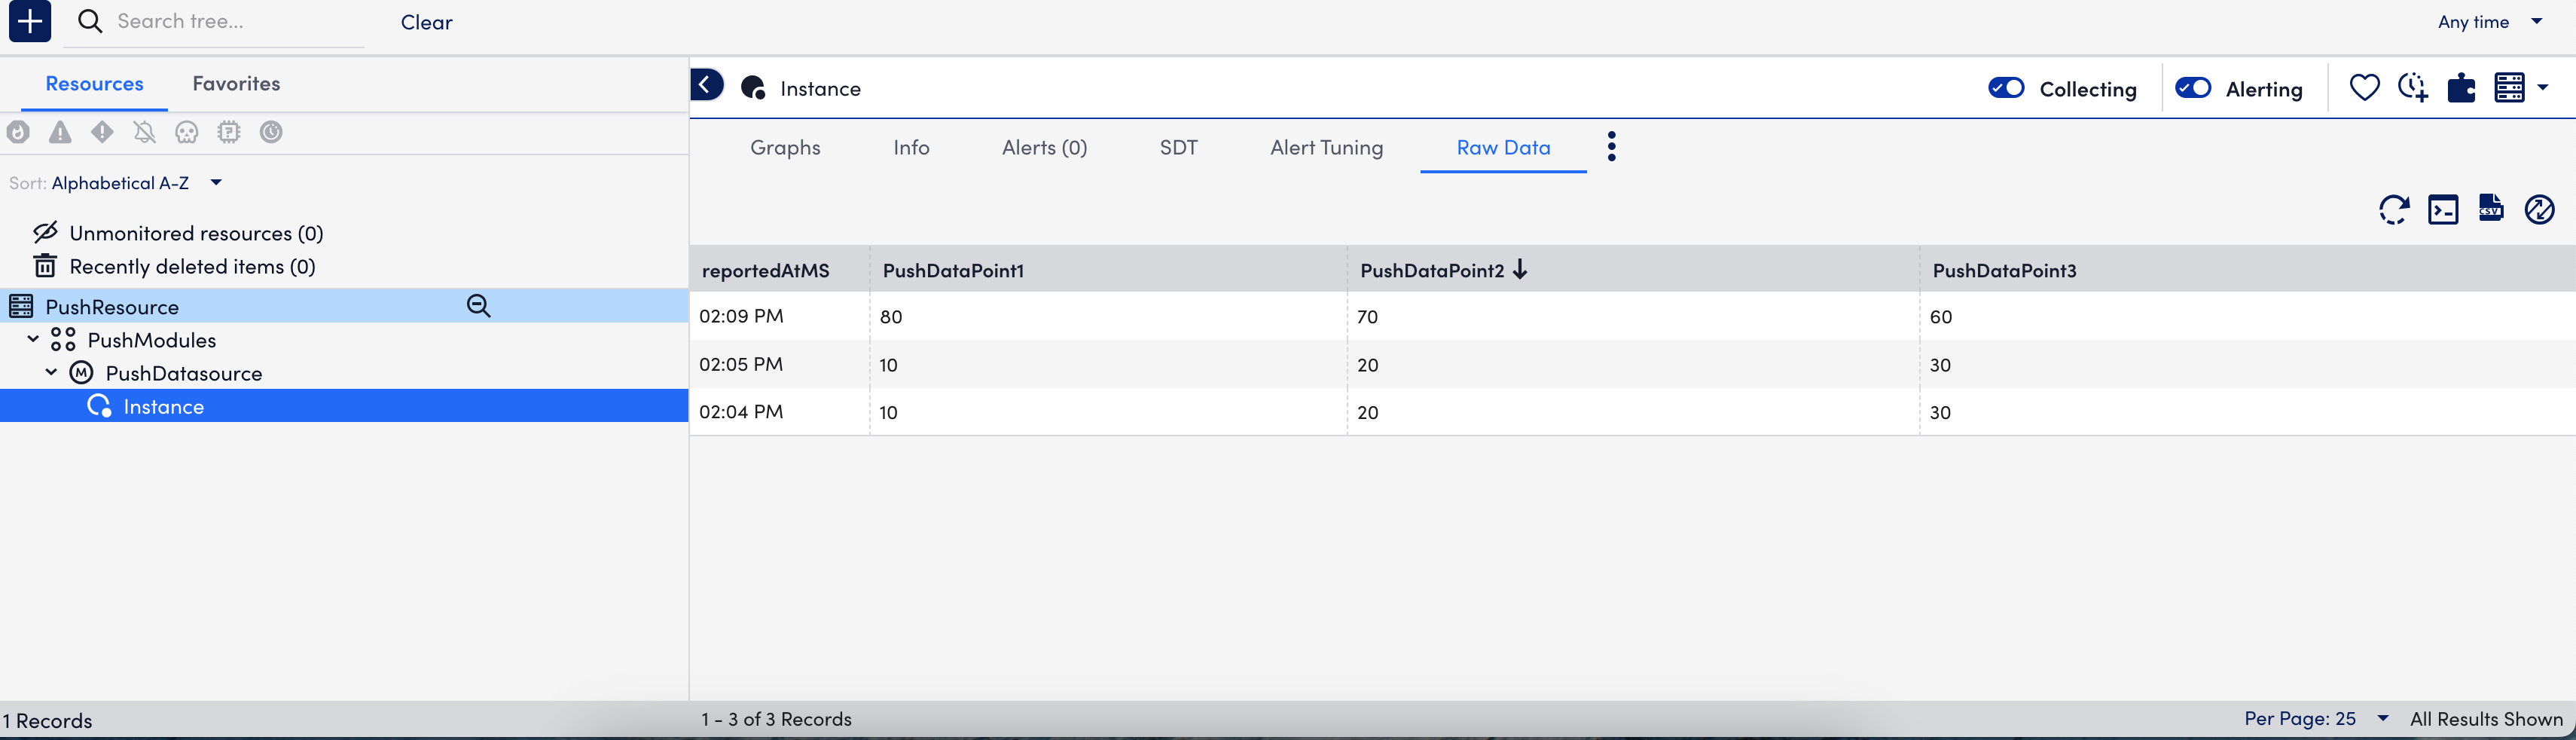Viewport: 2576px width, 740px height.
Task: Sort by PushDataPoint1 column header
Action: click(x=953, y=270)
